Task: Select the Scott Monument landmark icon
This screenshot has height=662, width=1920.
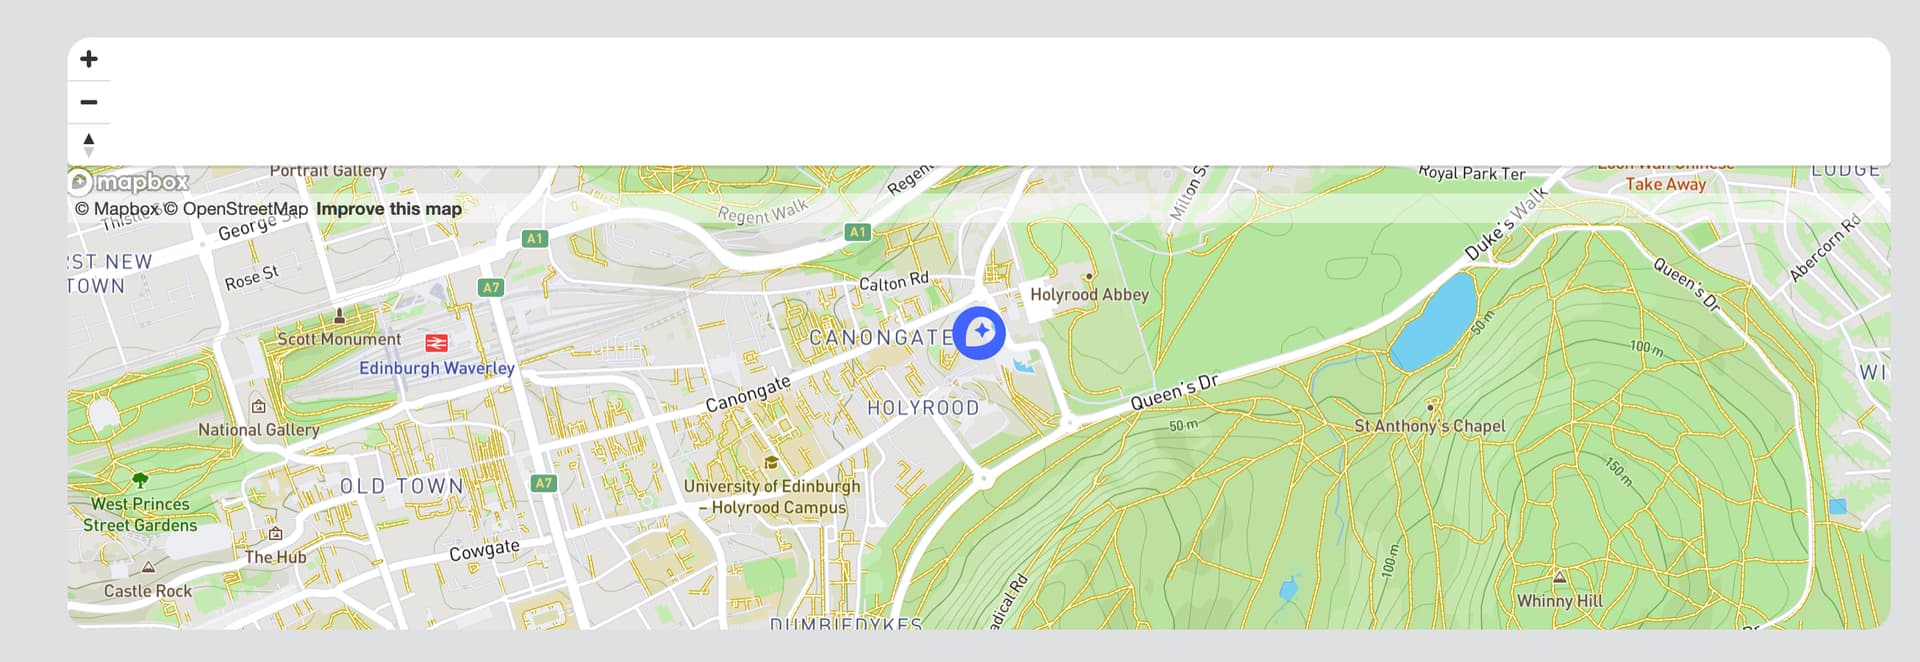Action: (x=339, y=316)
